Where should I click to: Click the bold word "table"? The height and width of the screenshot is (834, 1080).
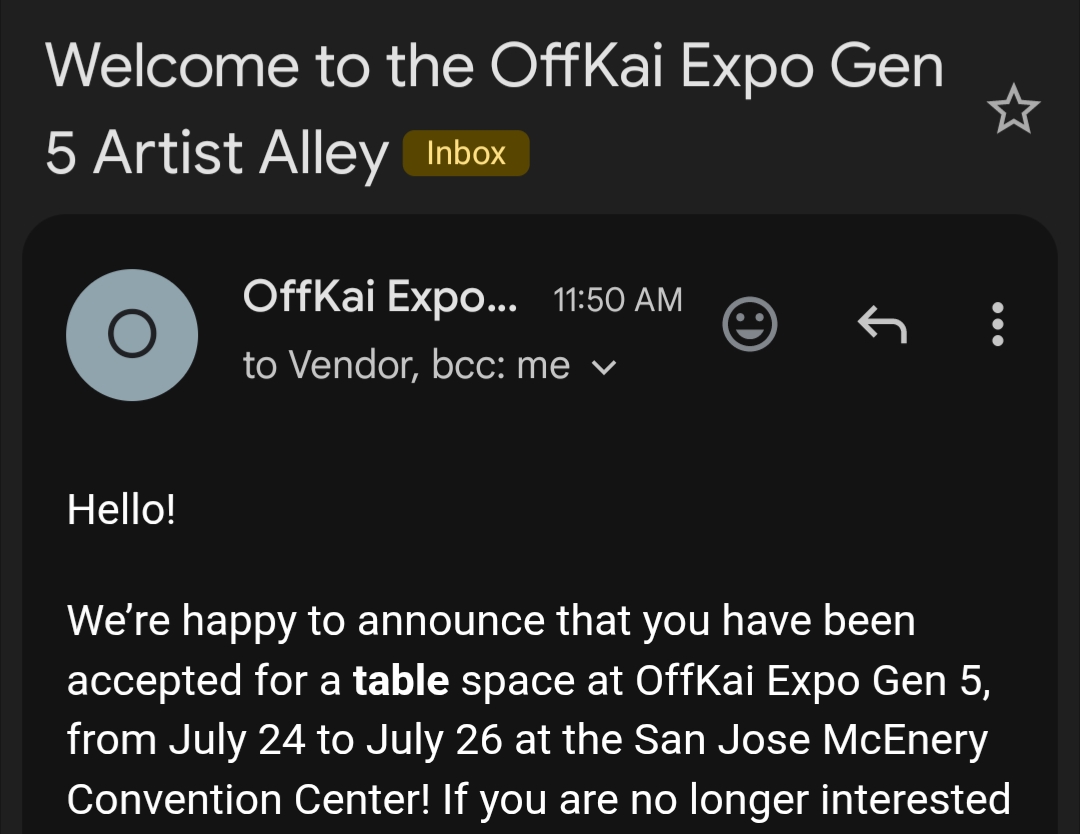401,681
